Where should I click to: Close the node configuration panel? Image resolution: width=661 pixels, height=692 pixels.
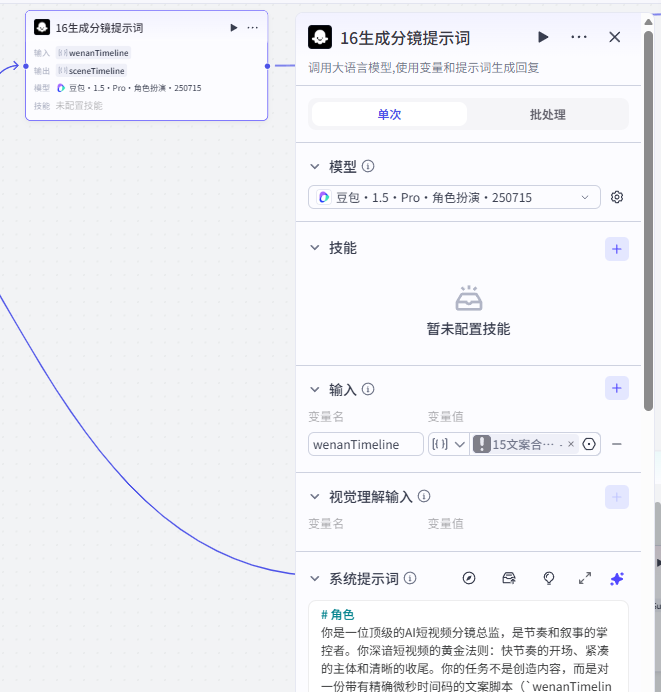(x=615, y=37)
